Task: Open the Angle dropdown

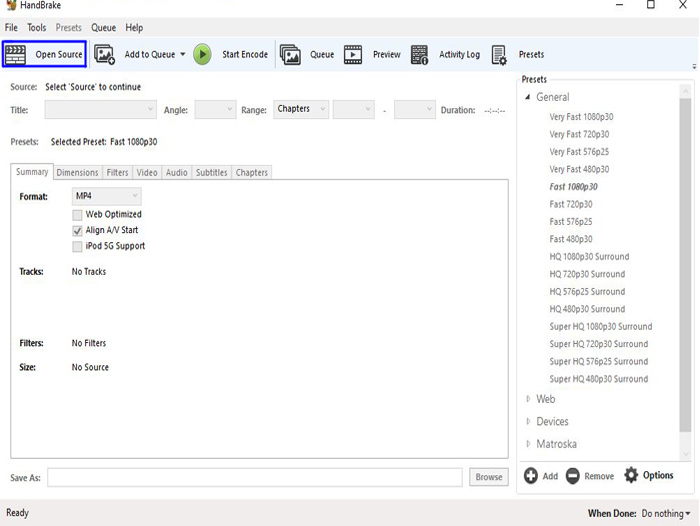Action: coord(215,109)
